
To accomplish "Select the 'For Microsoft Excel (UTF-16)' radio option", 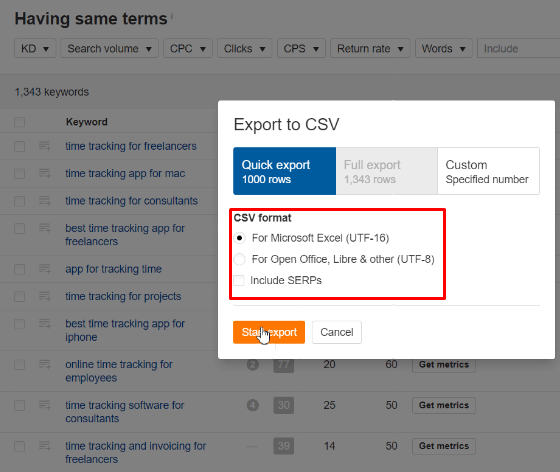I will pos(239,238).
